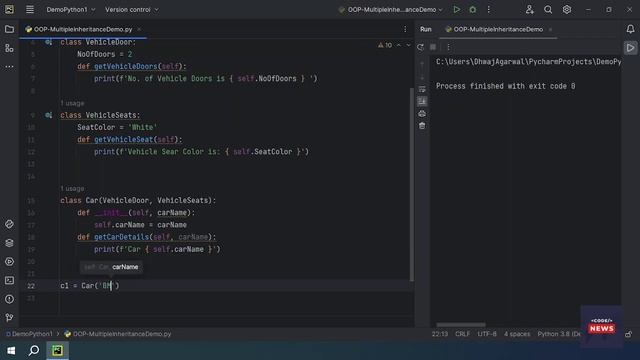Viewport: 640px width, 360px height.
Task: Toggle soft-wrap in Run console
Action: (422, 89)
